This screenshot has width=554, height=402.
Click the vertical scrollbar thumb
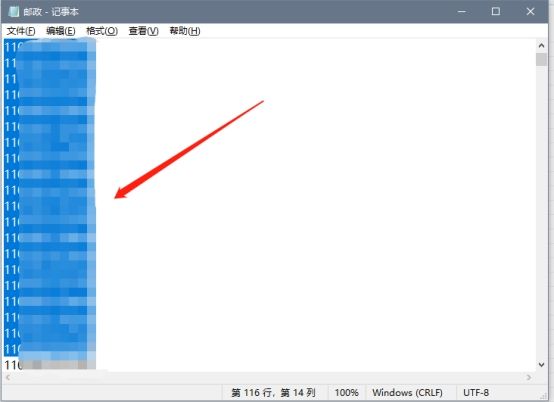click(541, 59)
